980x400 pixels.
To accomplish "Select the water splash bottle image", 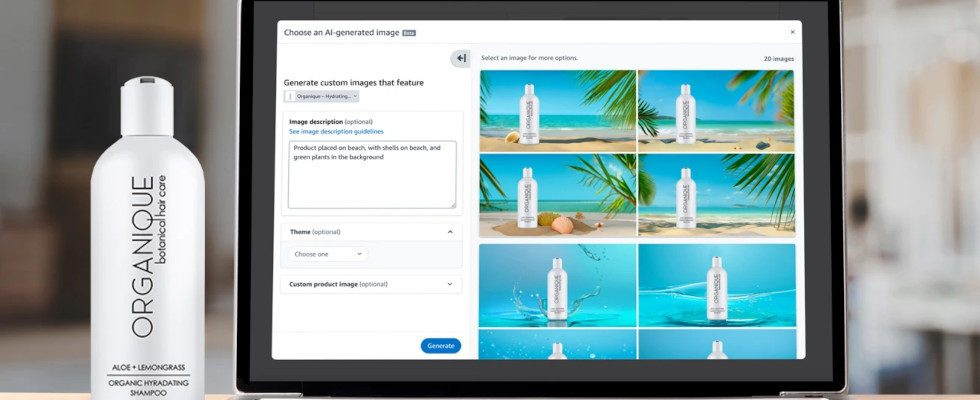I will click(x=557, y=285).
